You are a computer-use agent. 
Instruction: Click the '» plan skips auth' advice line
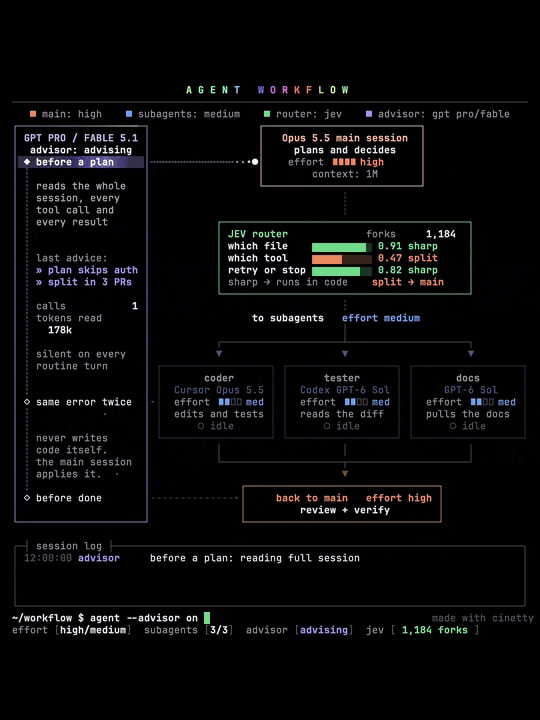click(x=87, y=270)
